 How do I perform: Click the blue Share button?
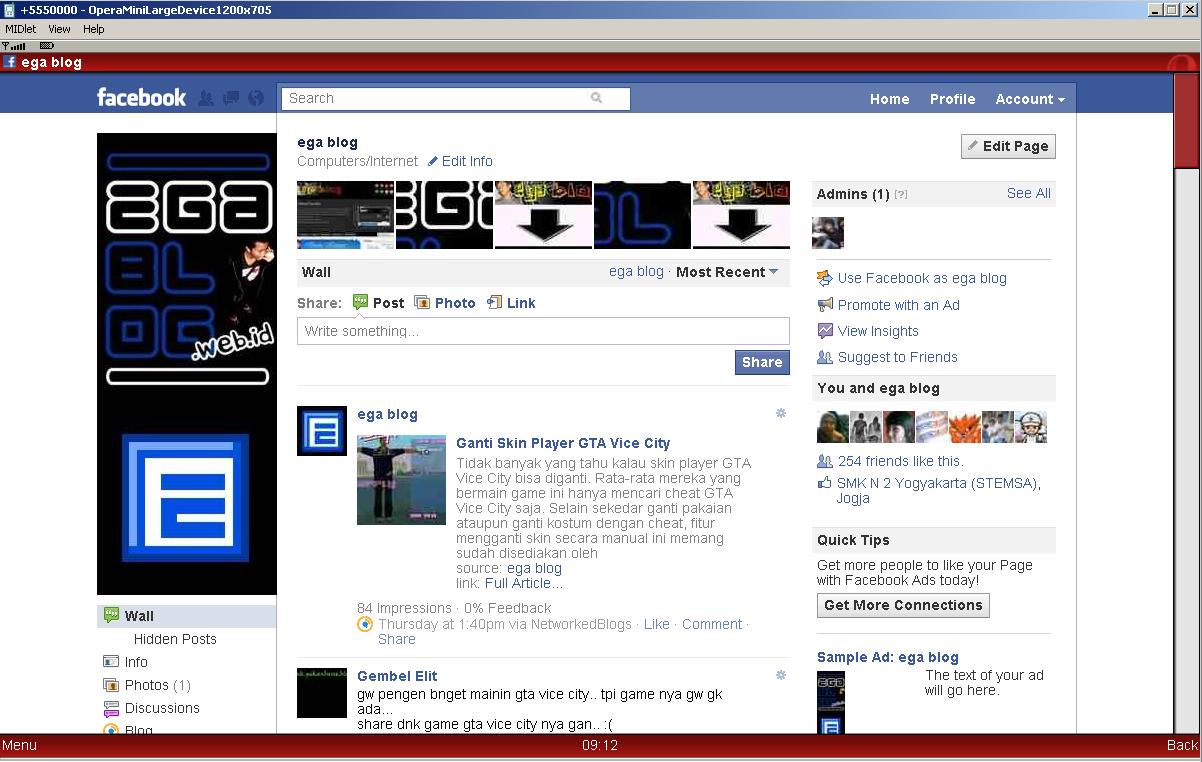pyautogui.click(x=762, y=362)
